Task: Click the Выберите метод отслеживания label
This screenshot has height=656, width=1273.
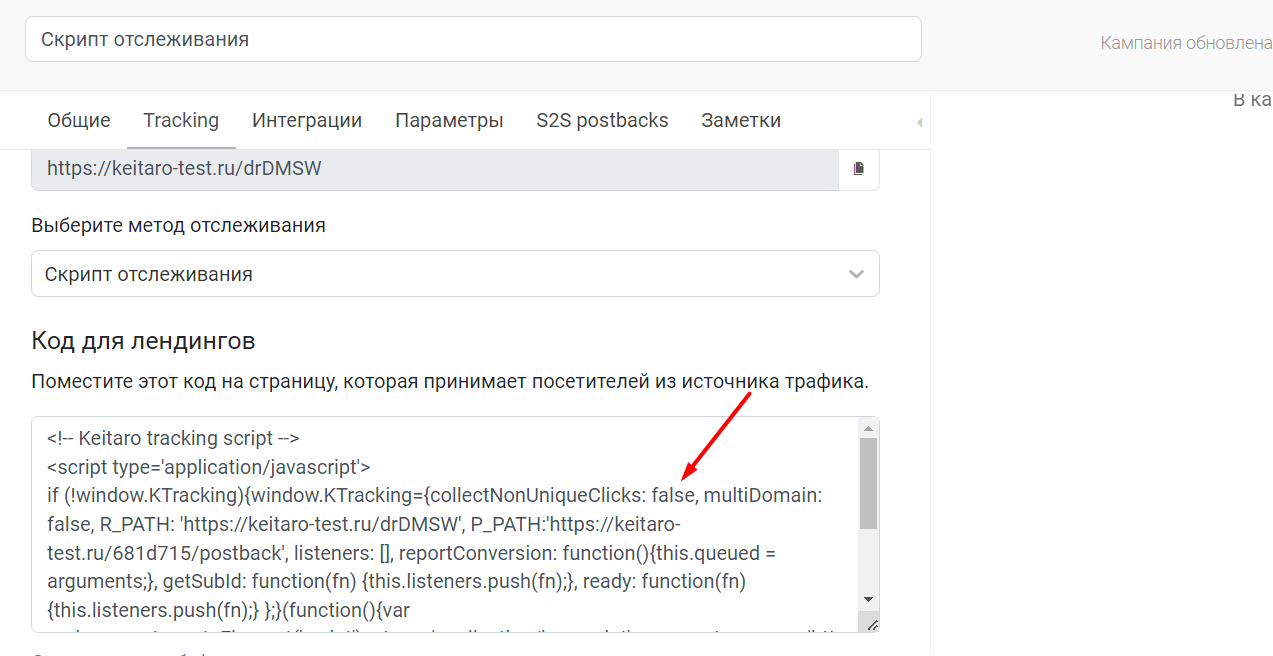Action: pos(178,225)
